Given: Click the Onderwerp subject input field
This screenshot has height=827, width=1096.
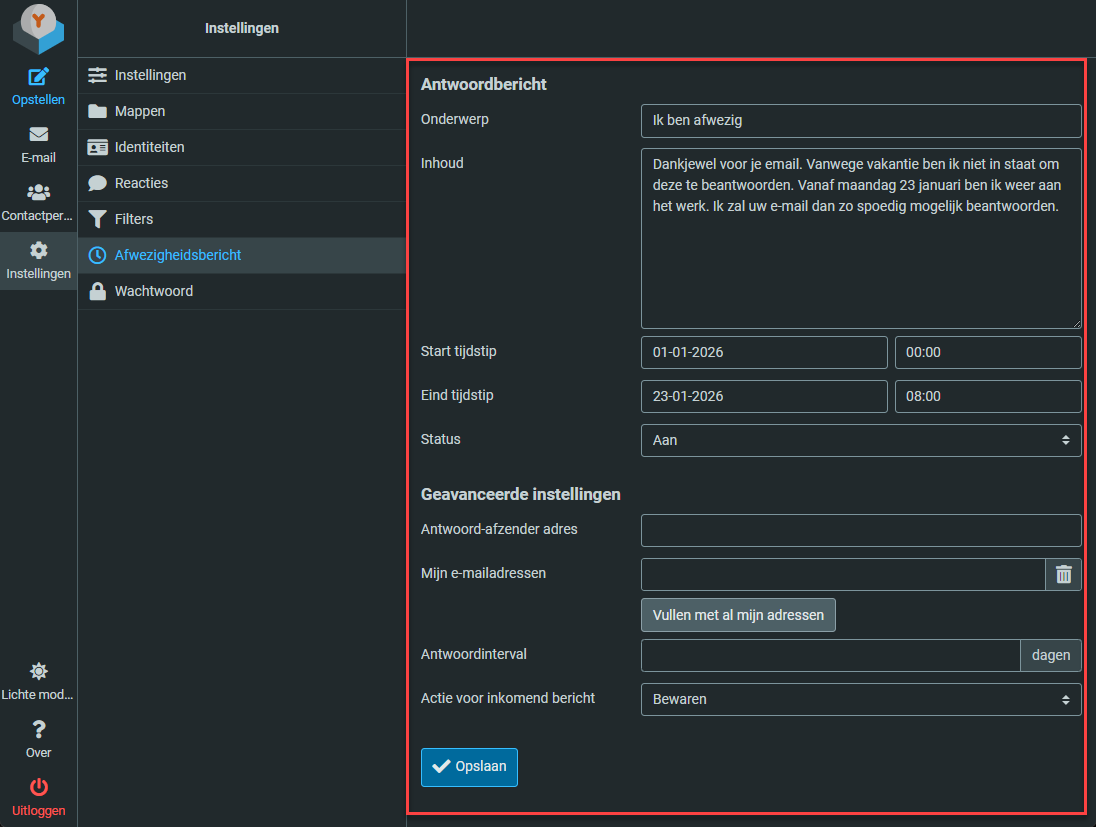Looking at the screenshot, I should coord(860,121).
